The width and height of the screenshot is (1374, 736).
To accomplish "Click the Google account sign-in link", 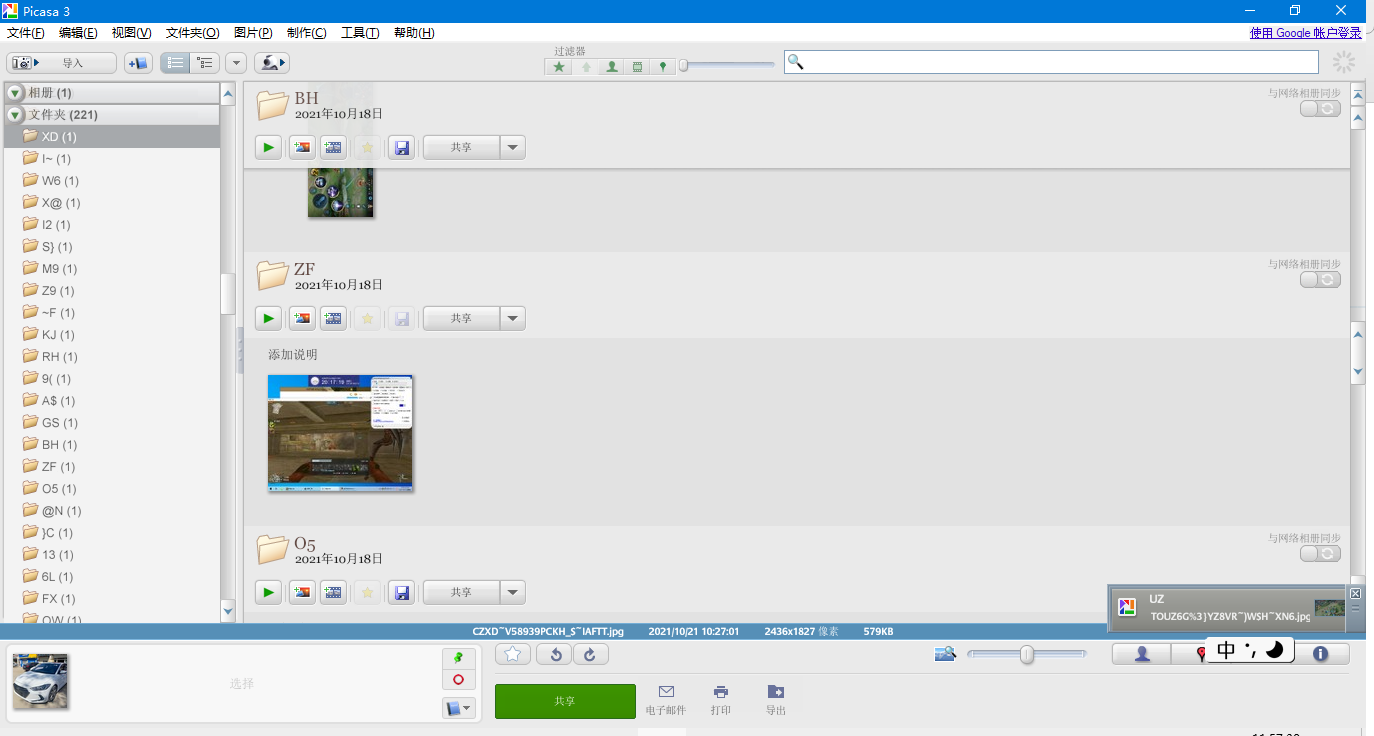I will 1304,33.
